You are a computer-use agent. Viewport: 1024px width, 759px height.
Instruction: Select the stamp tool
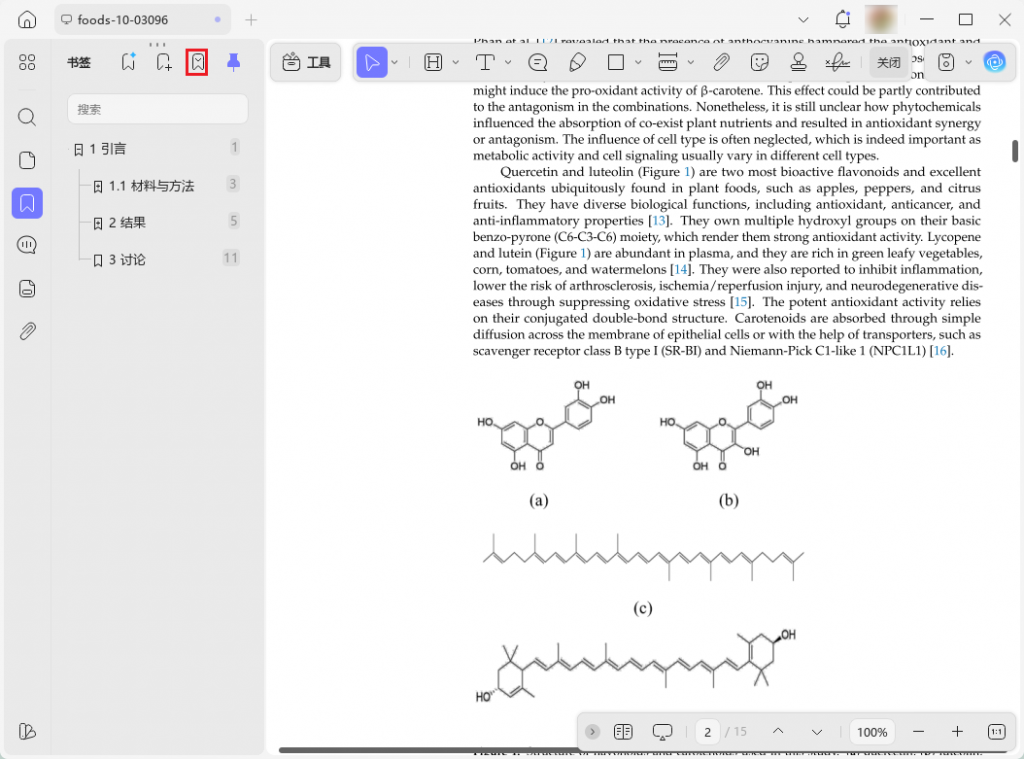tap(798, 63)
